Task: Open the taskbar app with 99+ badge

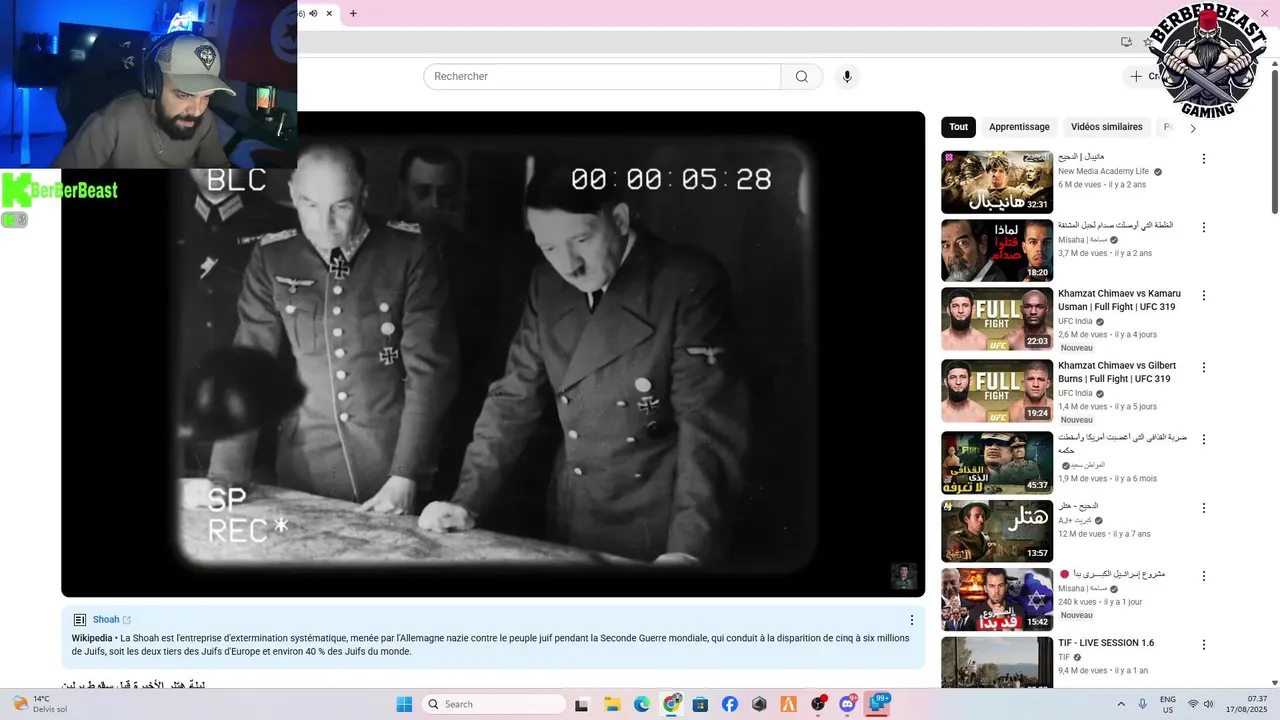Action: tap(878, 704)
